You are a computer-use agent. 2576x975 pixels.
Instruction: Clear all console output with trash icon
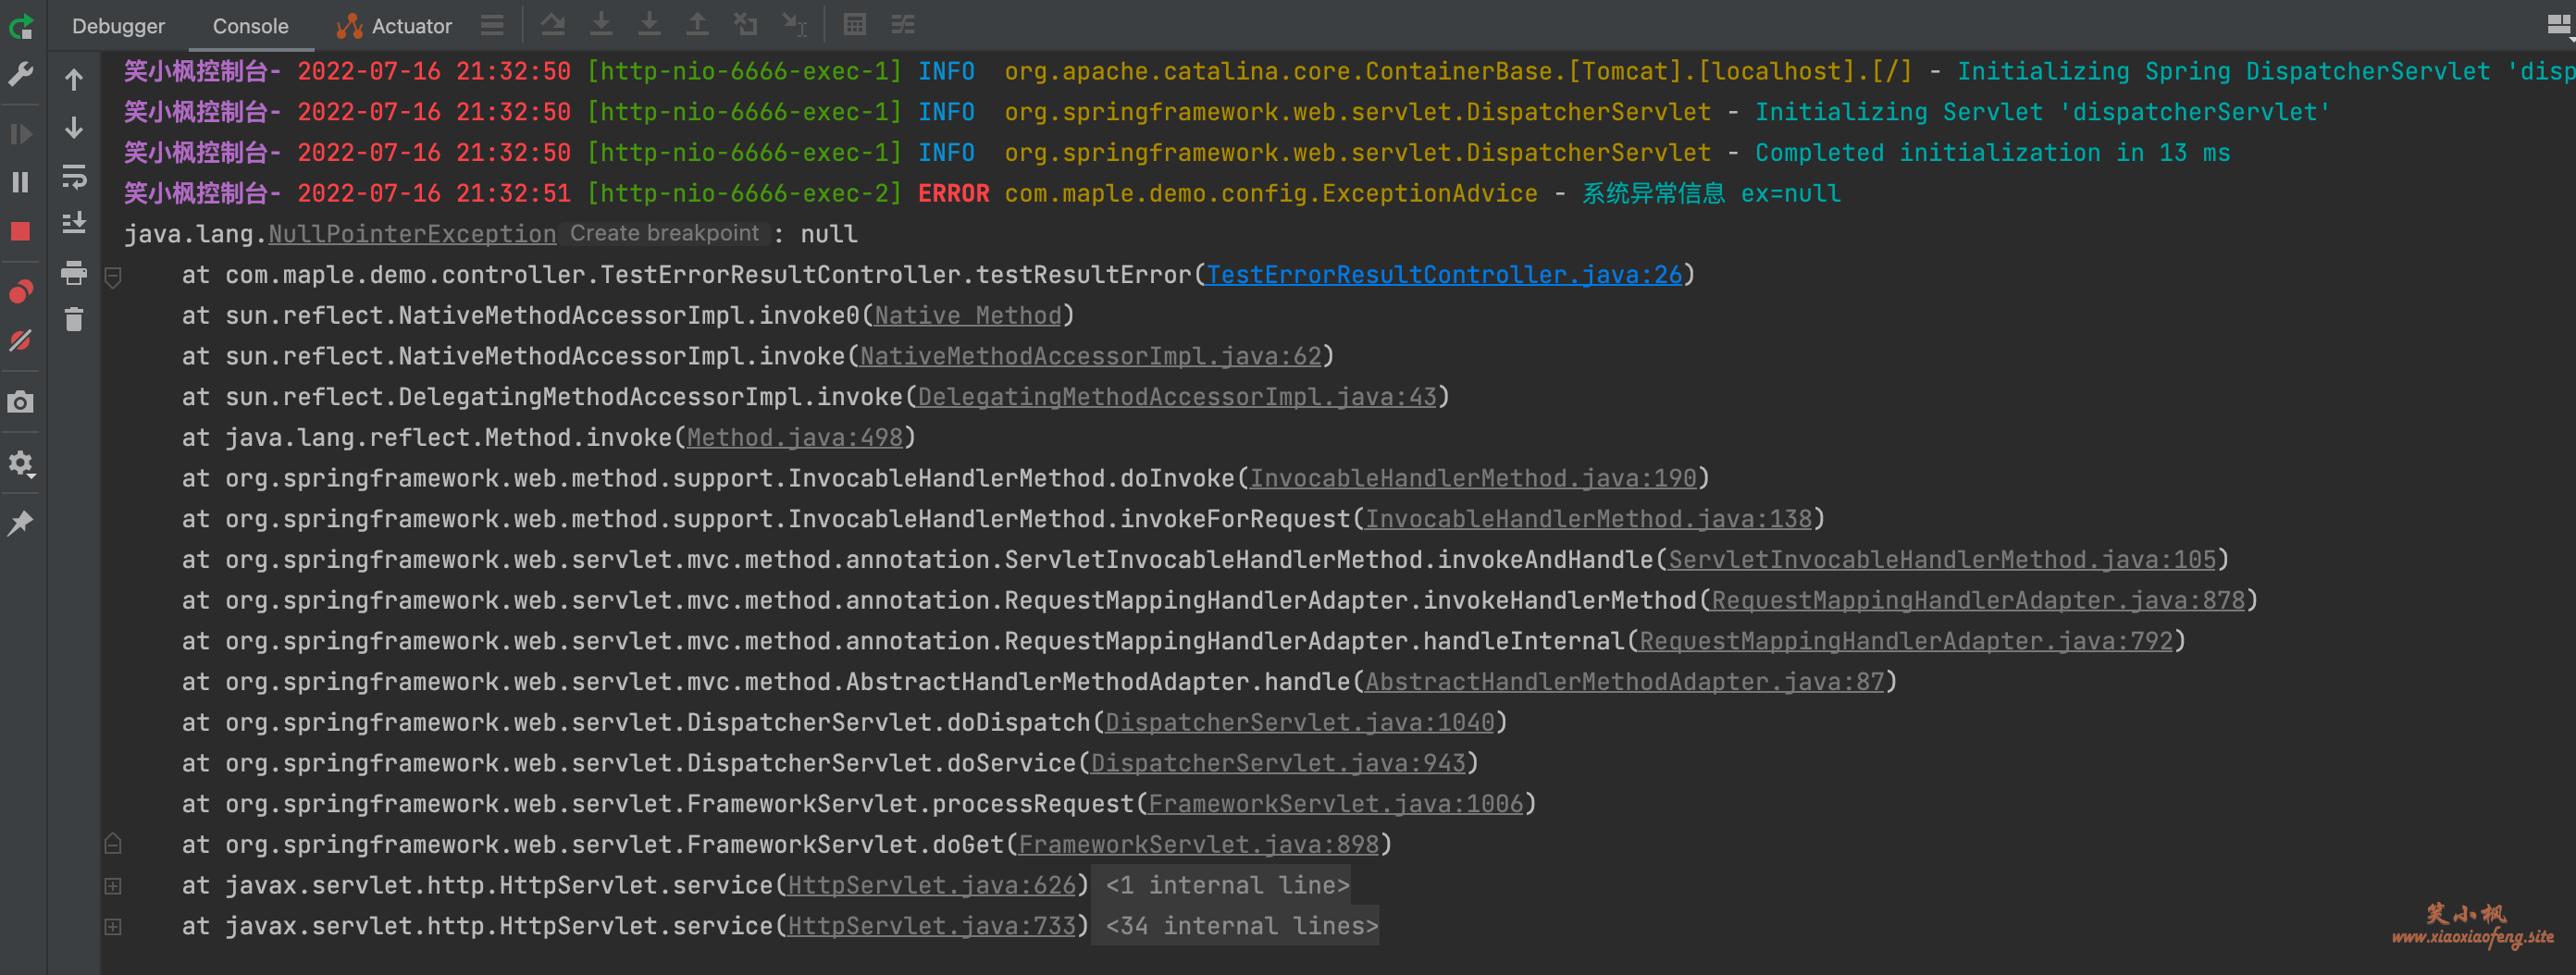click(74, 319)
